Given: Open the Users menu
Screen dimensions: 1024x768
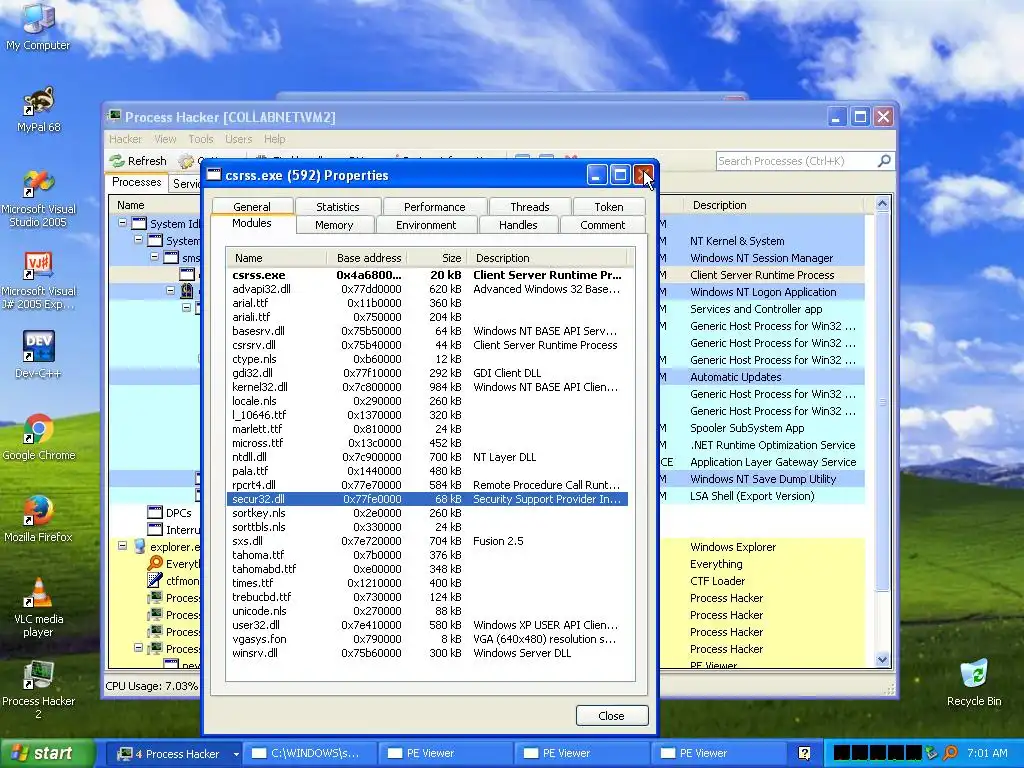Looking at the screenshot, I should coord(238,139).
